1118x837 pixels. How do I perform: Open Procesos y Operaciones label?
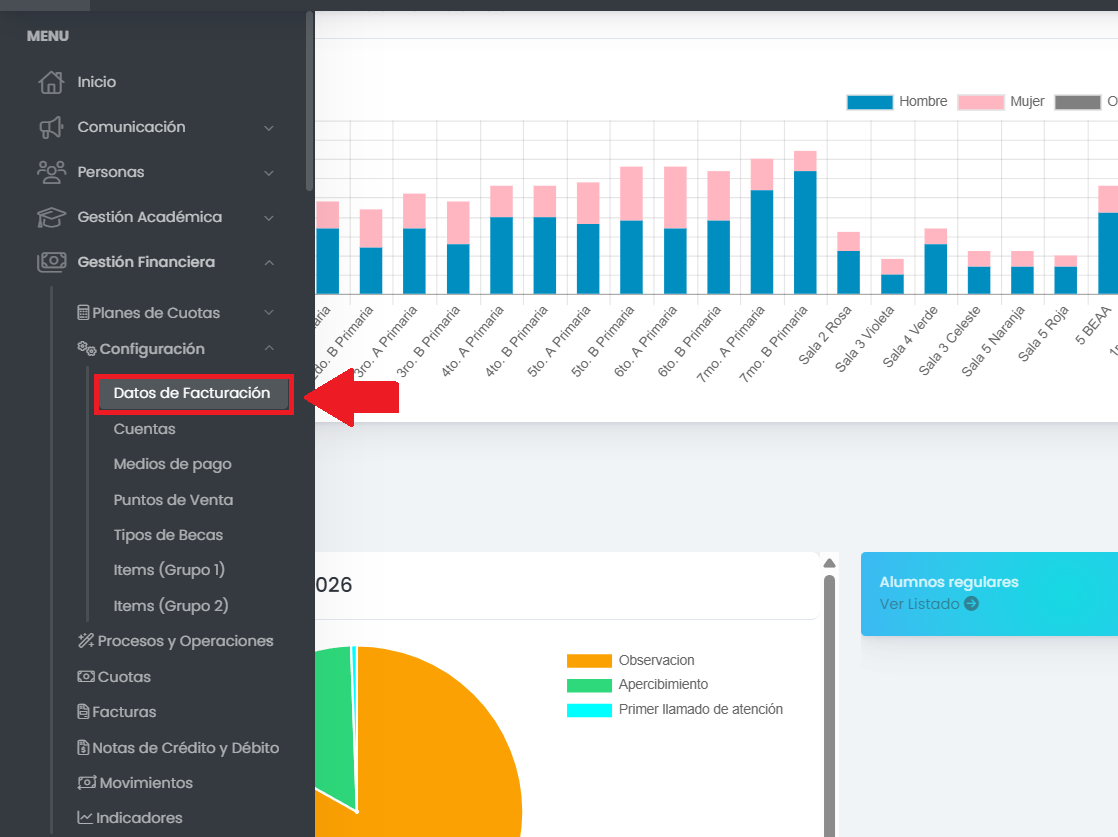click(185, 641)
